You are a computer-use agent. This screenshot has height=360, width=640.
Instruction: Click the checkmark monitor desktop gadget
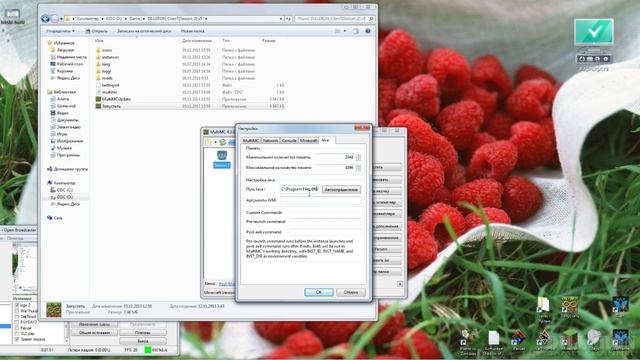[x=593, y=31]
